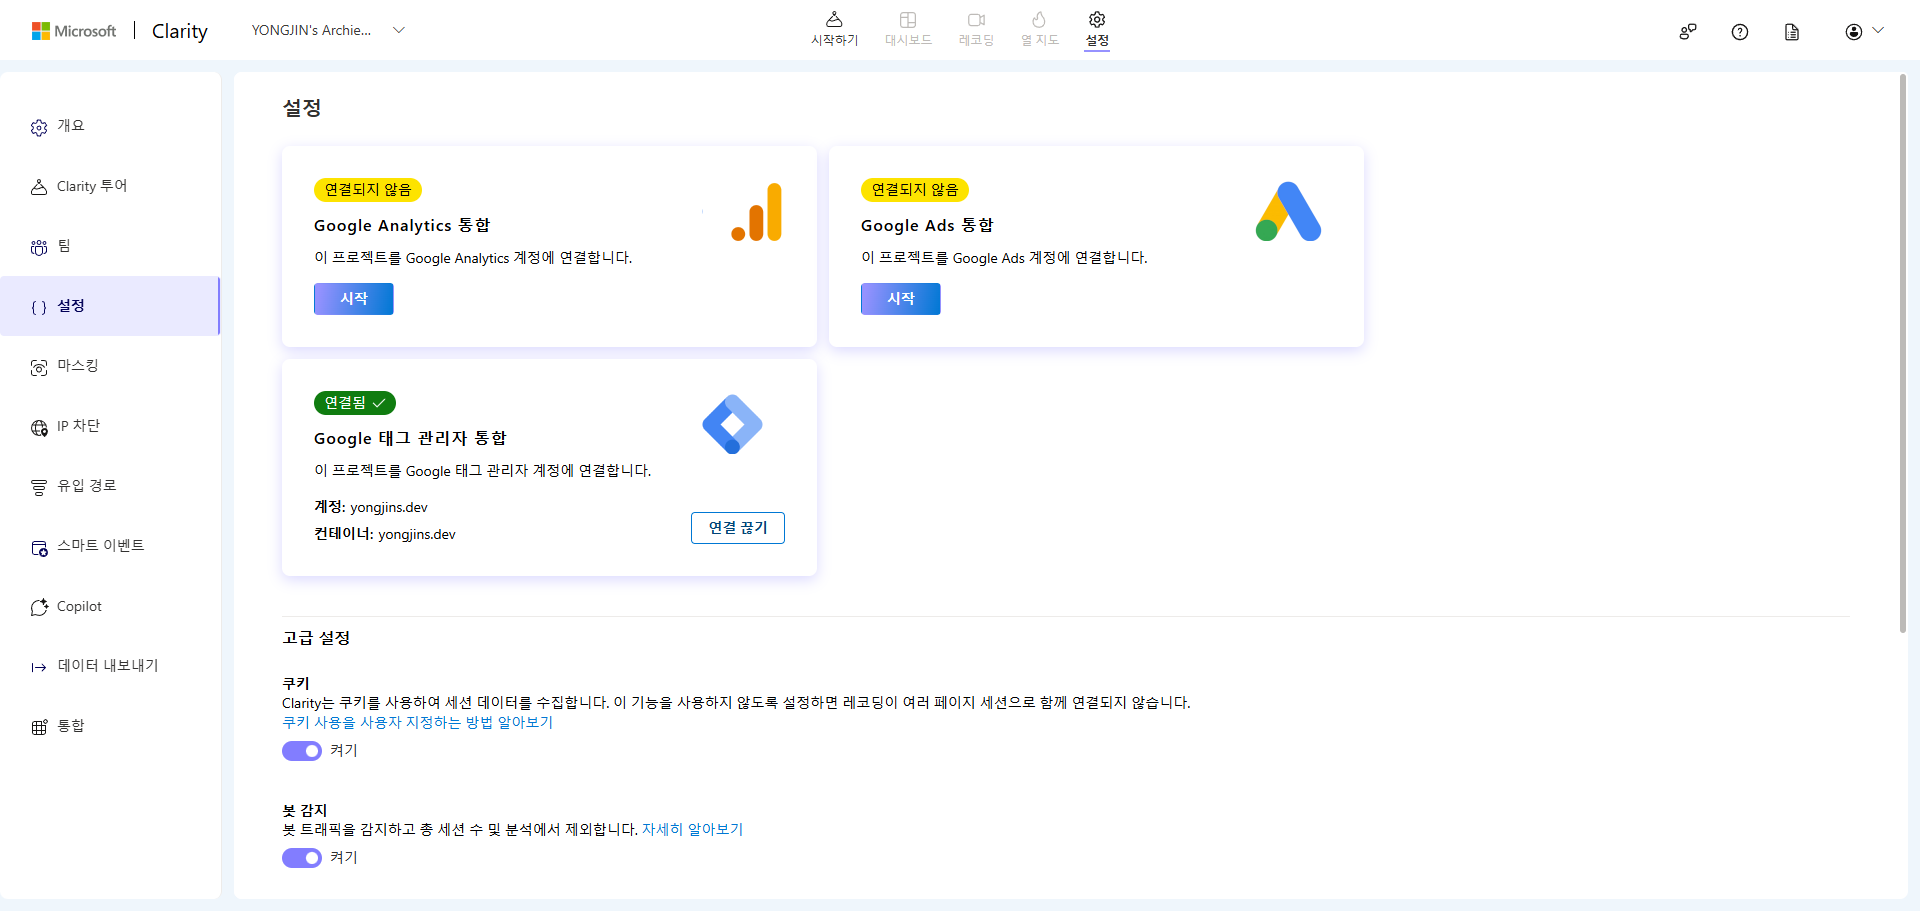Open the 열 지도 heatmap tab
Viewport: 1920px width, 911px height.
1039,29
